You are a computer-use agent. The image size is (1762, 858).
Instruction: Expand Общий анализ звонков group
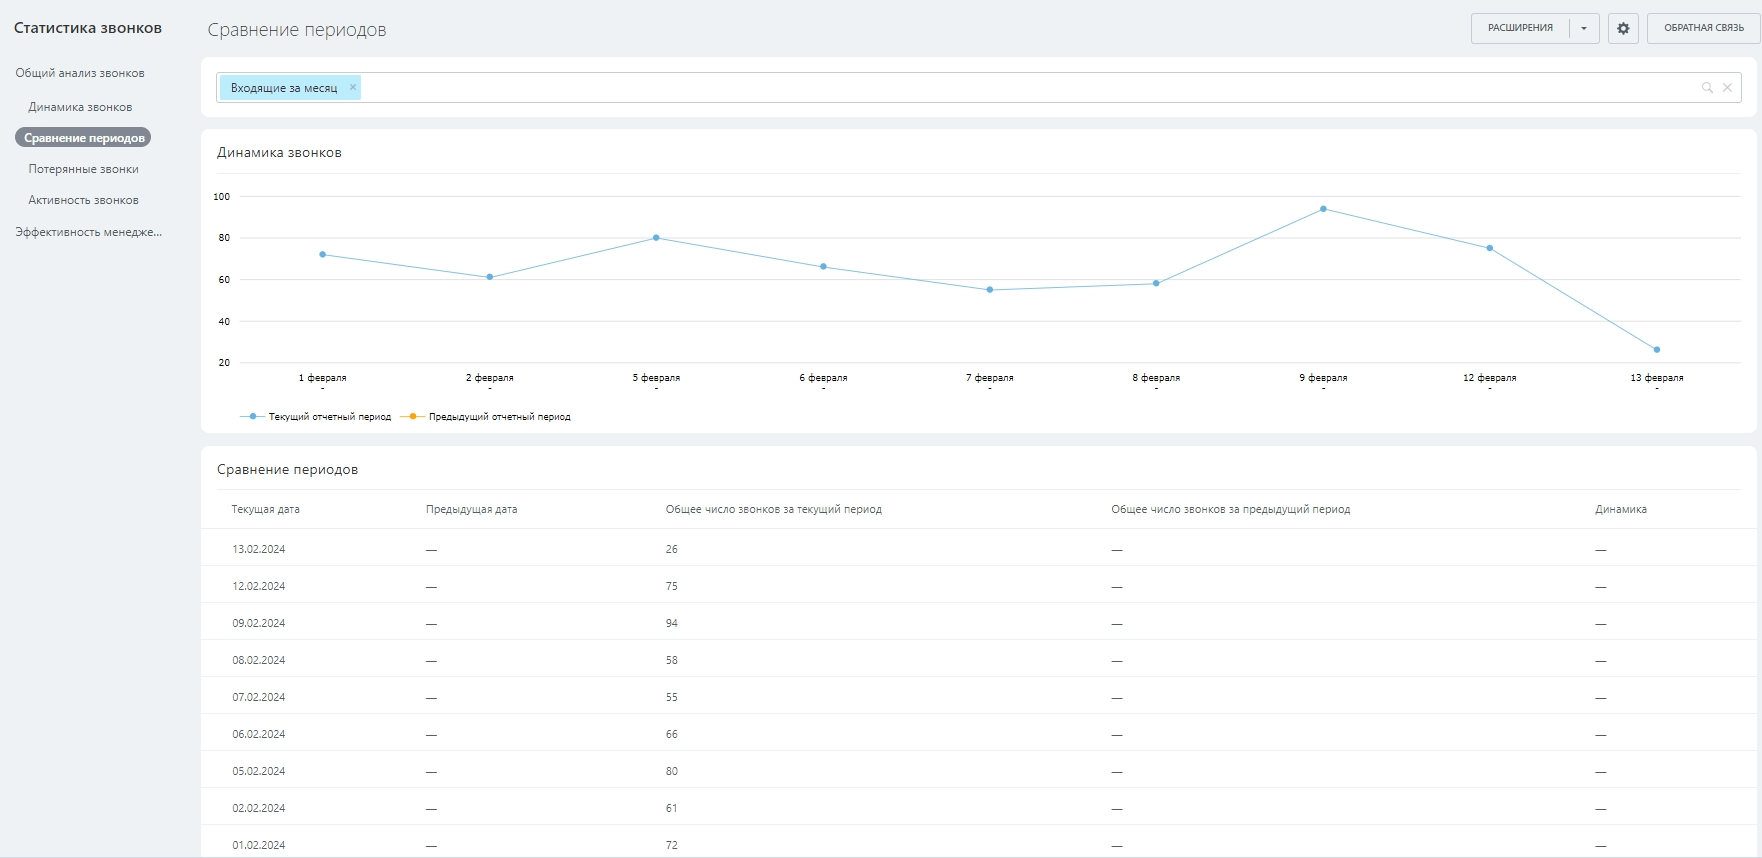(80, 73)
